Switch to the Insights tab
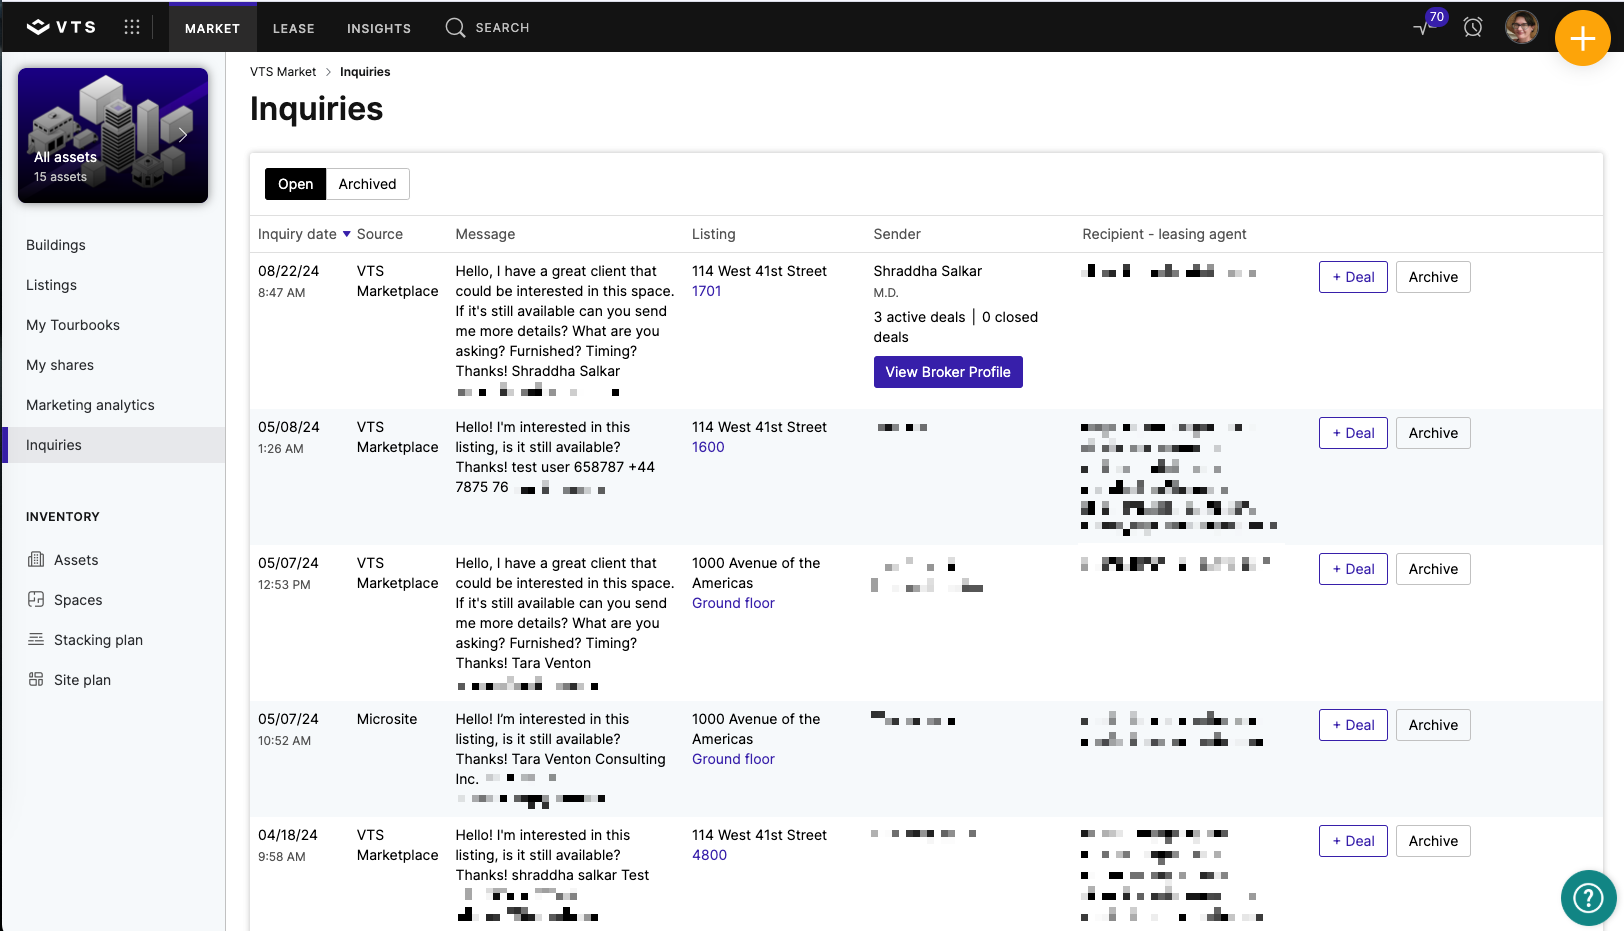This screenshot has width=1624, height=931. point(379,28)
